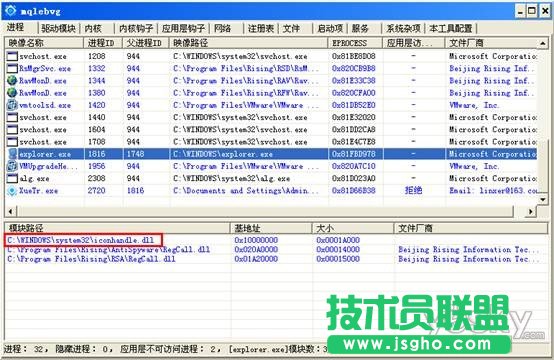The width and height of the screenshot is (554, 360).
Task: Click the explorer.exe process icon
Action: pos(12,154)
